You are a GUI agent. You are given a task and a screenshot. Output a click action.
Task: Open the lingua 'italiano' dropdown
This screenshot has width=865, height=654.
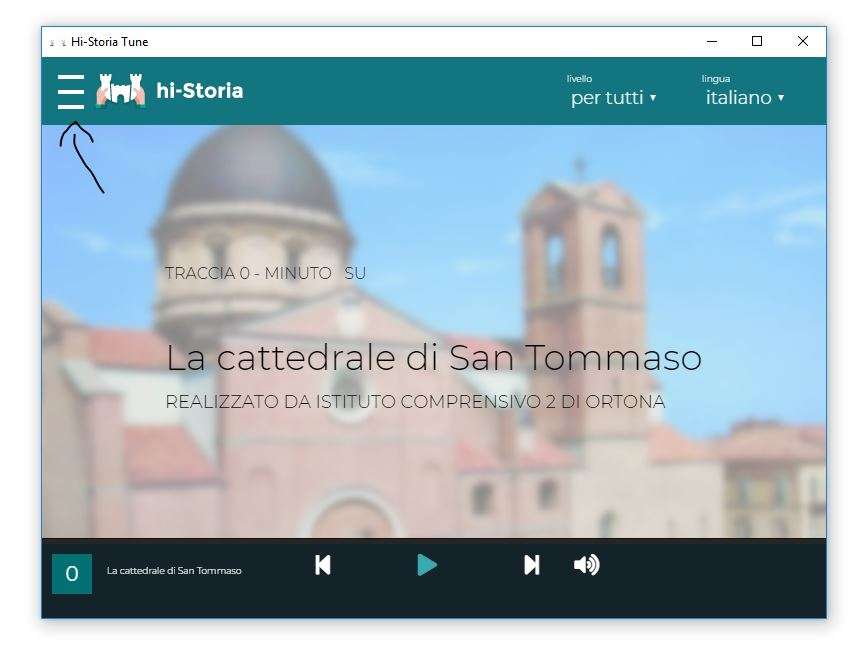745,98
